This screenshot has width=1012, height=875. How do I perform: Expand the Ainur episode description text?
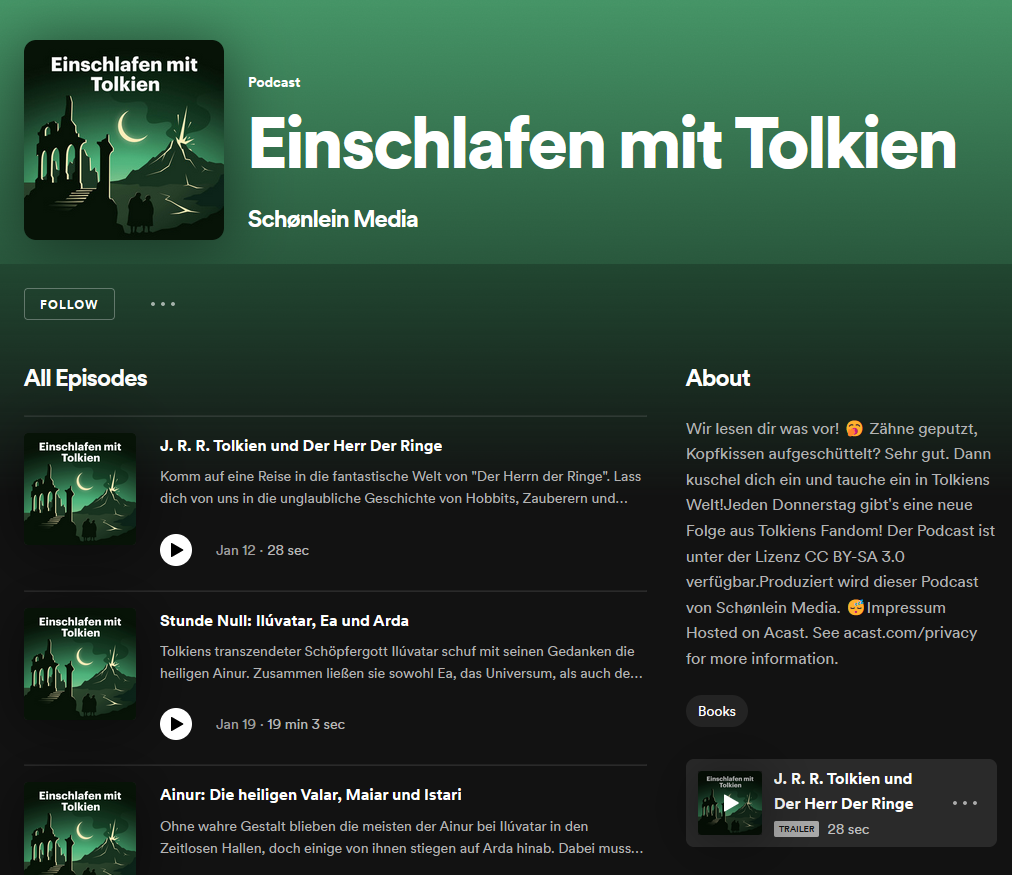400,837
